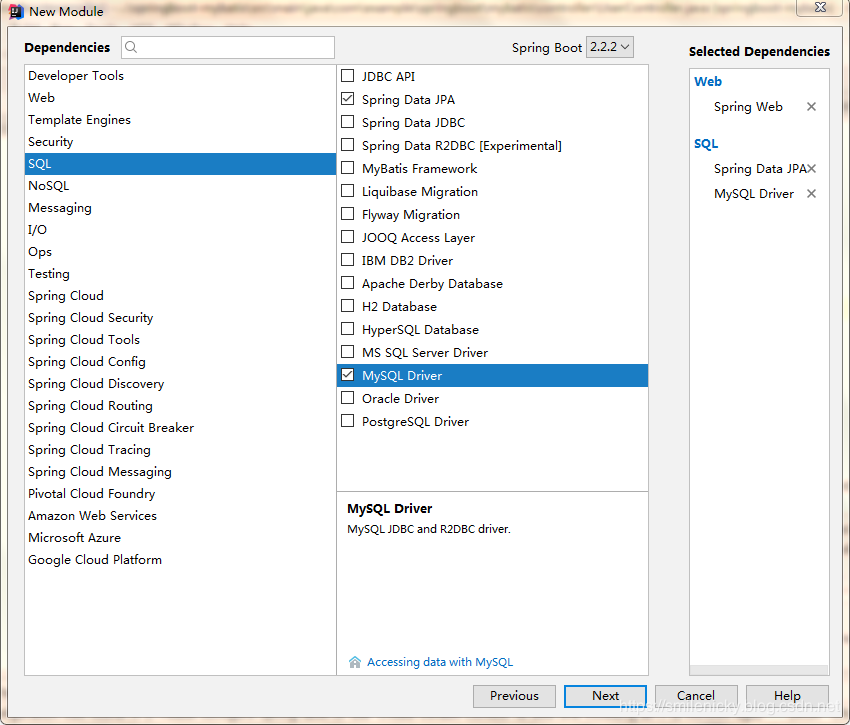Click the IntelliJ icon in the title bar

16,11
